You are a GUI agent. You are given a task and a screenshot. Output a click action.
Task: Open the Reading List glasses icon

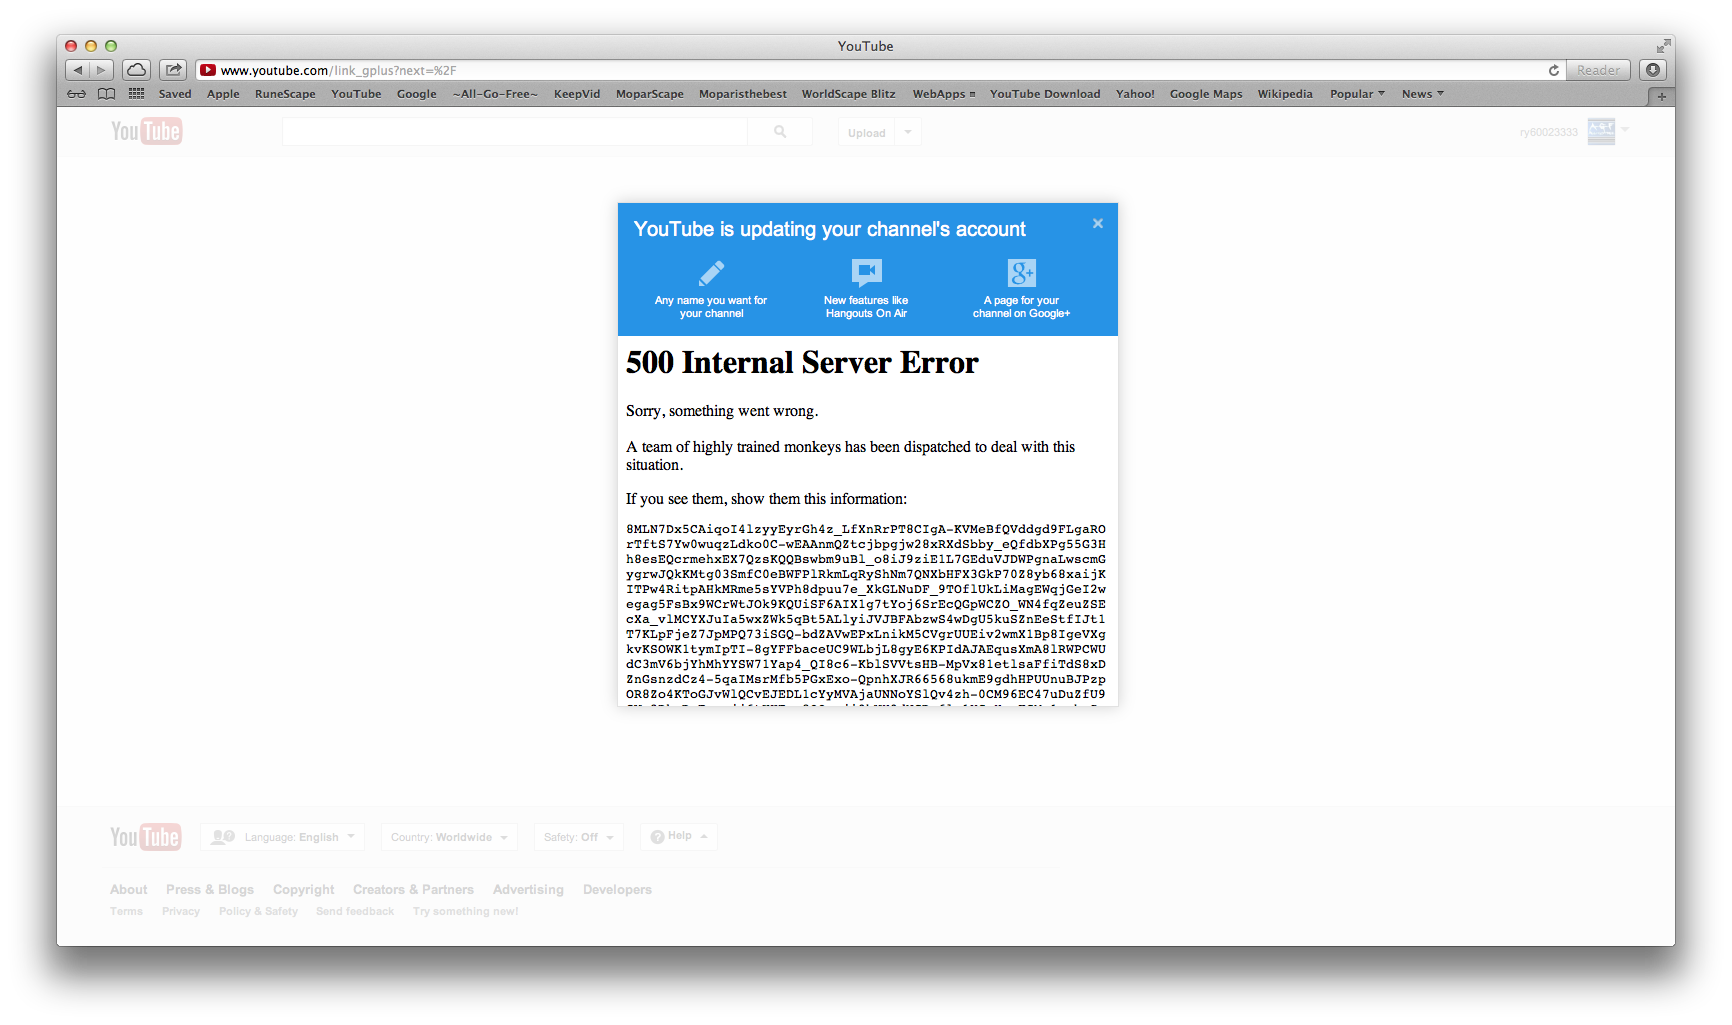pos(76,94)
